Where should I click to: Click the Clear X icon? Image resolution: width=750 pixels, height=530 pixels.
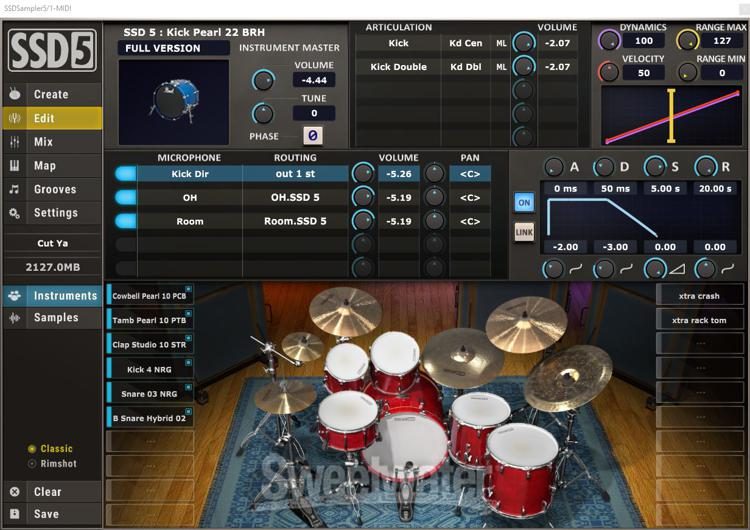(x=15, y=492)
